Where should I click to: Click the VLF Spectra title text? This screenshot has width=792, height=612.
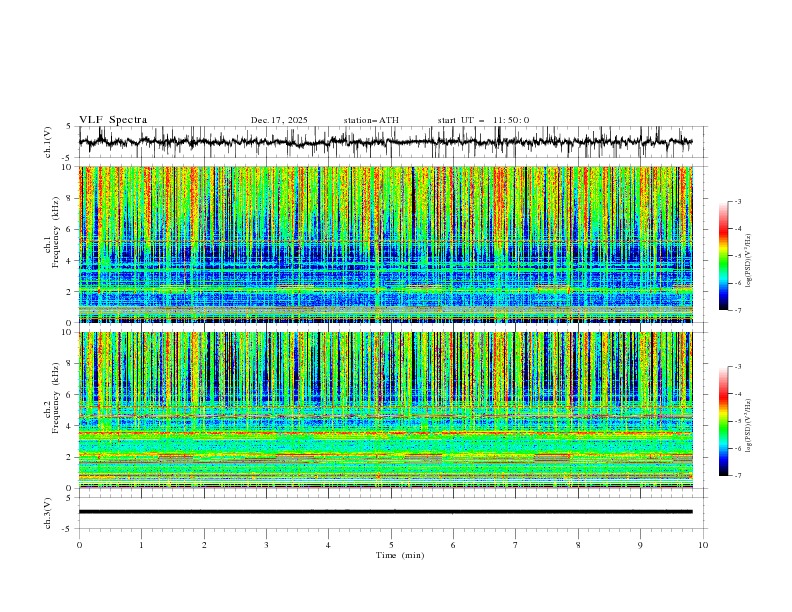pos(113,120)
